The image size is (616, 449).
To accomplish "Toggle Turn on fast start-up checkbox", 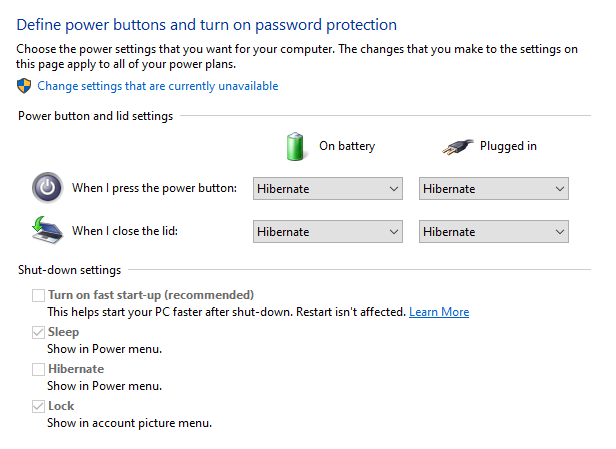I will [x=38, y=295].
